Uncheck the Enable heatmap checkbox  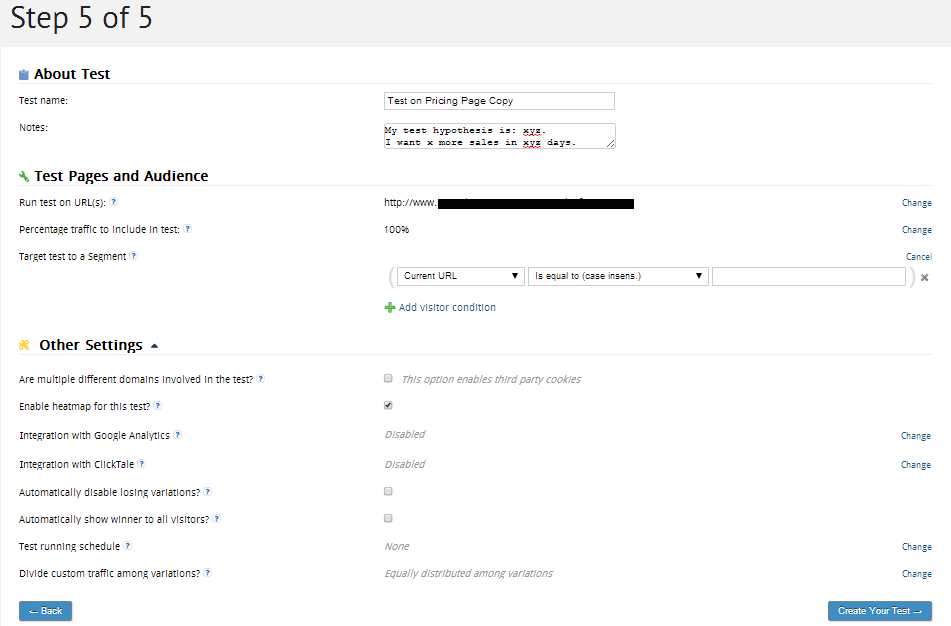coord(388,405)
